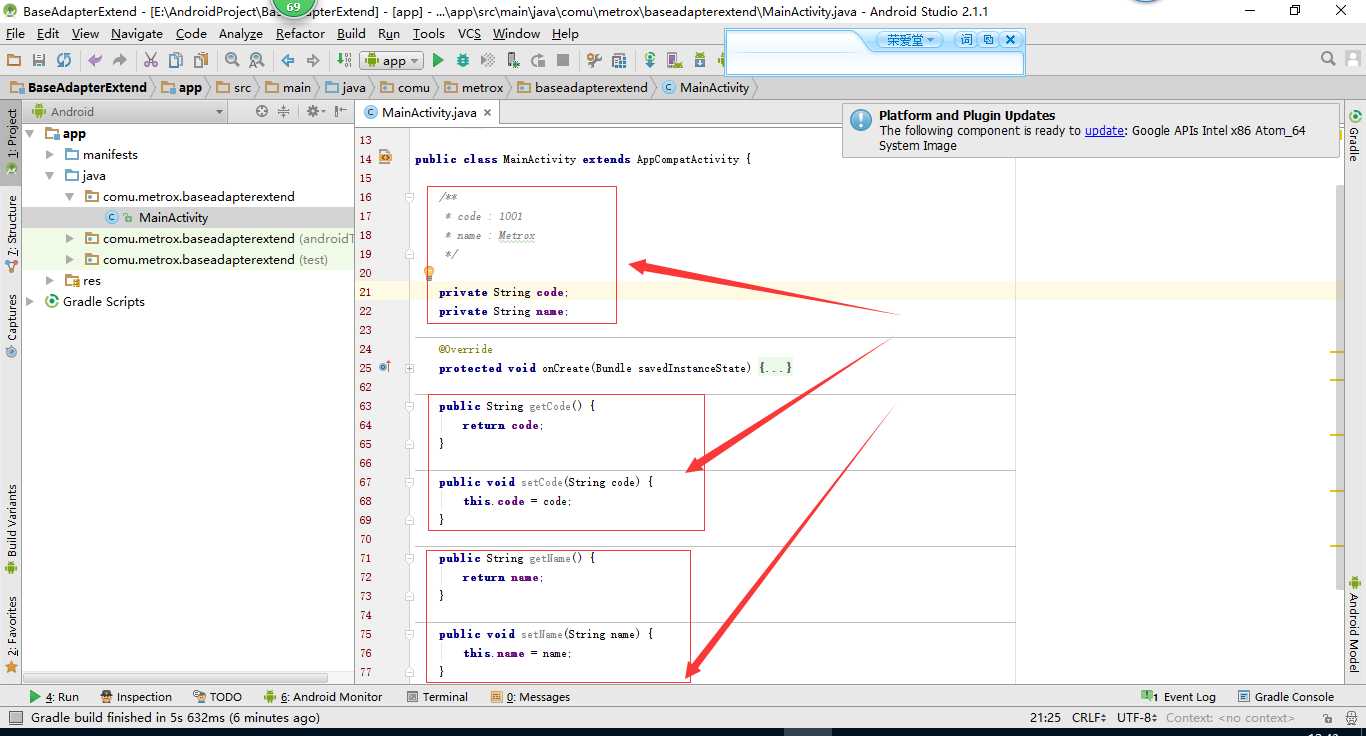Expand the androidTest package node

pos(69,238)
